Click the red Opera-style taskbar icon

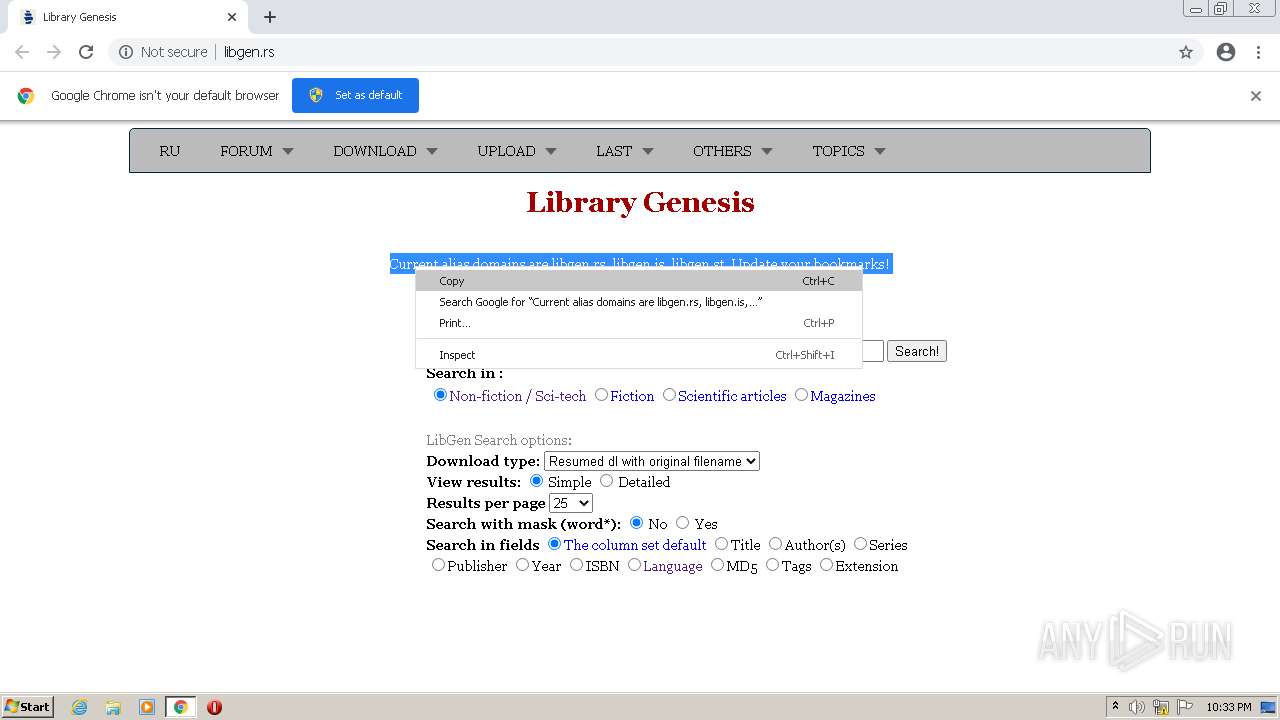pyautogui.click(x=214, y=707)
